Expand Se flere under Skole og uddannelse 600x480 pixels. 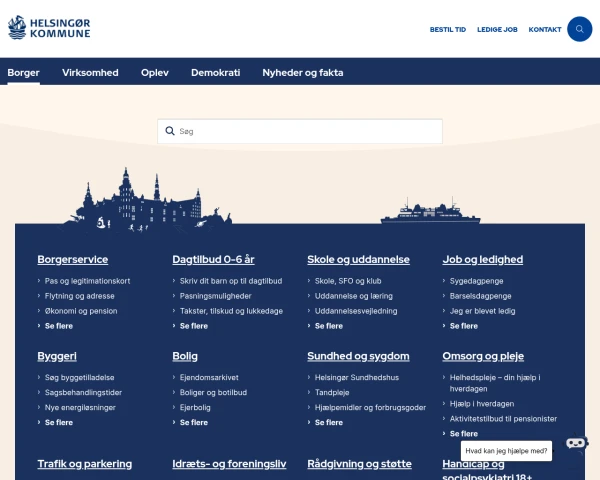pyautogui.click(x=329, y=326)
